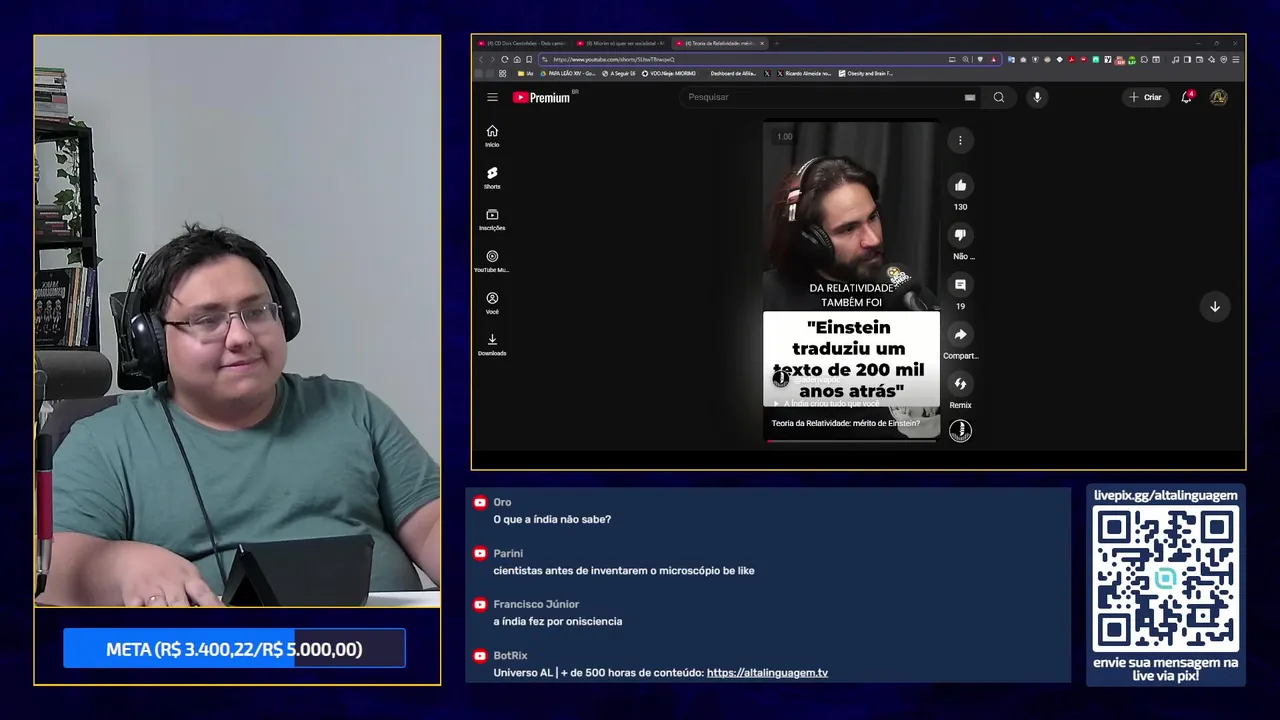Click the Criar create button
Image resolution: width=1280 pixels, height=720 pixels.
pyautogui.click(x=1146, y=97)
